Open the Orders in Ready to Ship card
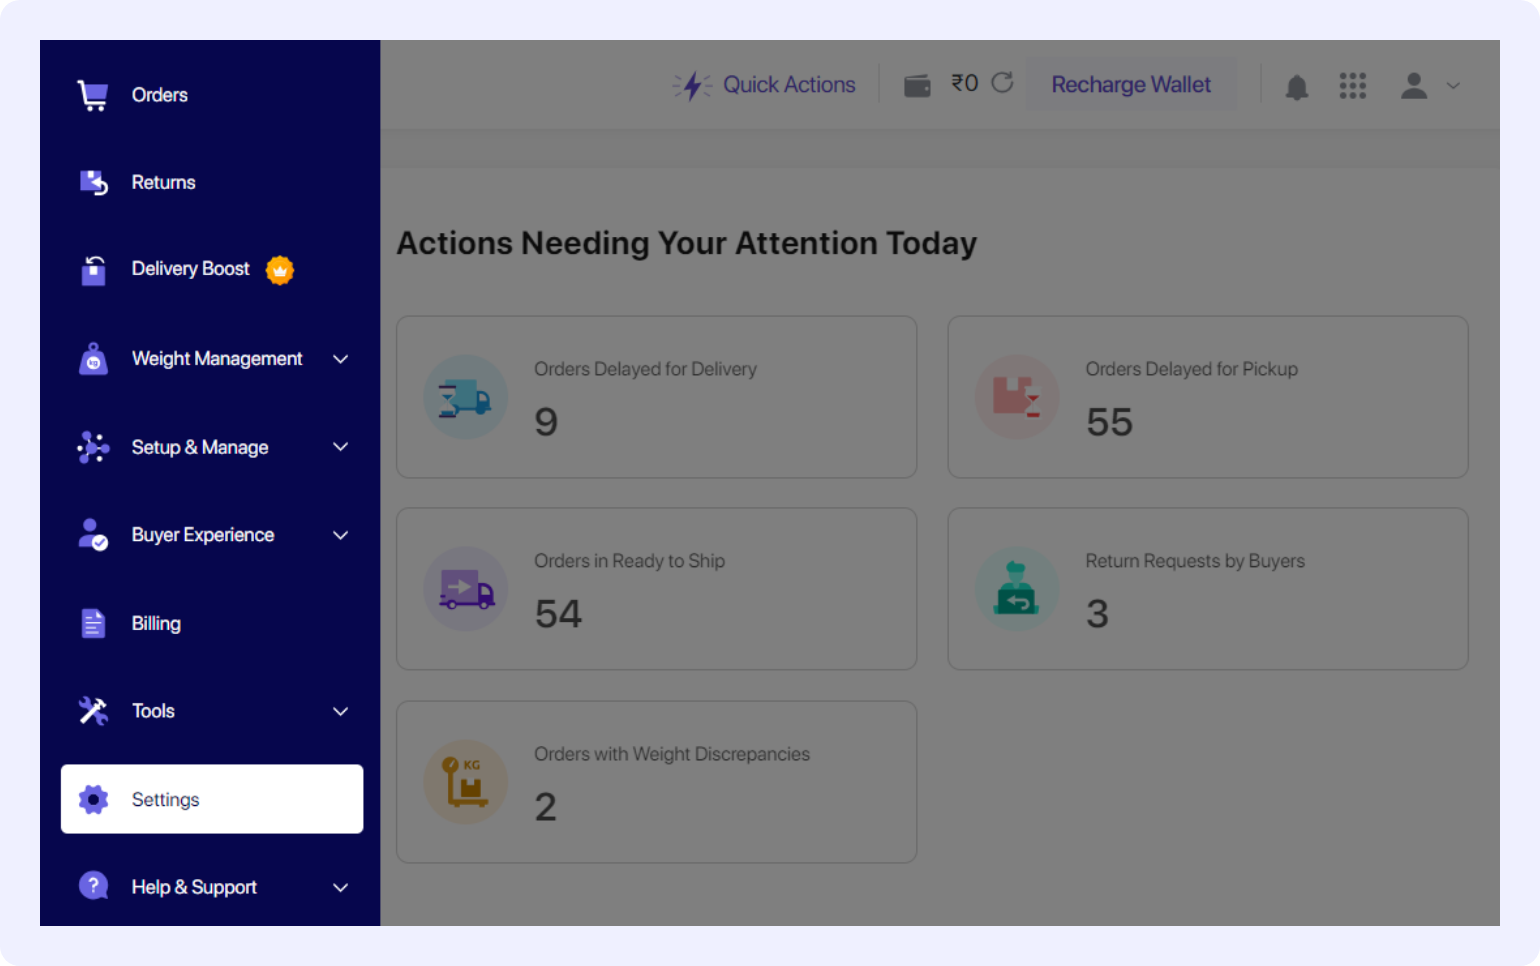This screenshot has width=1540, height=966. point(656,589)
